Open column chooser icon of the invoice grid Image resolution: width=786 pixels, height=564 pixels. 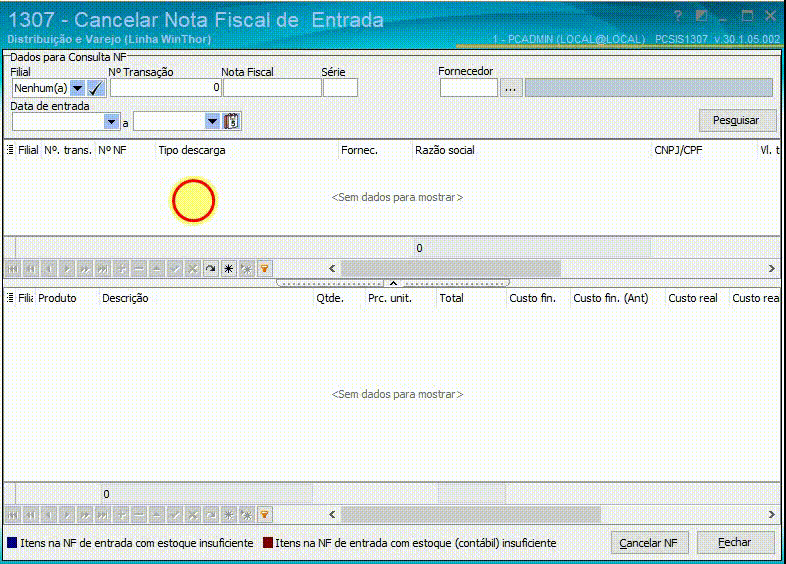tap(10, 150)
